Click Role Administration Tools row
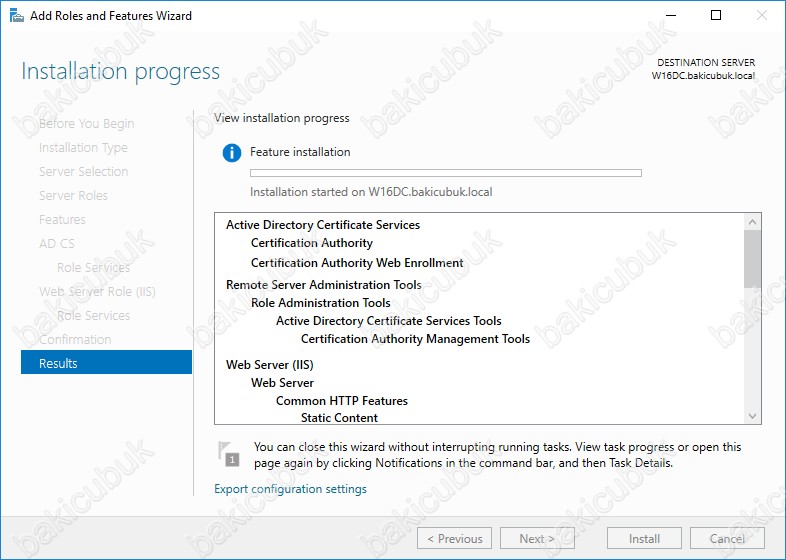The image size is (786, 560). point(320,303)
